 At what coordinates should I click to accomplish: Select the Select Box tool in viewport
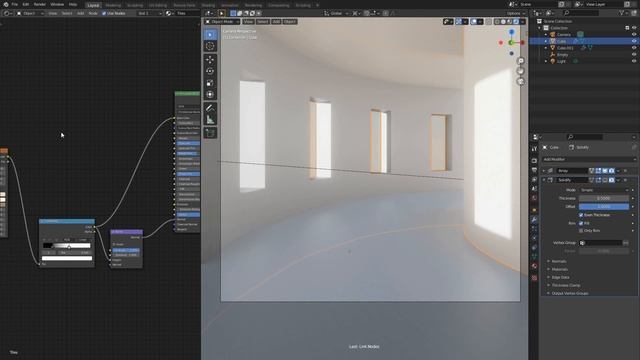coord(210,35)
